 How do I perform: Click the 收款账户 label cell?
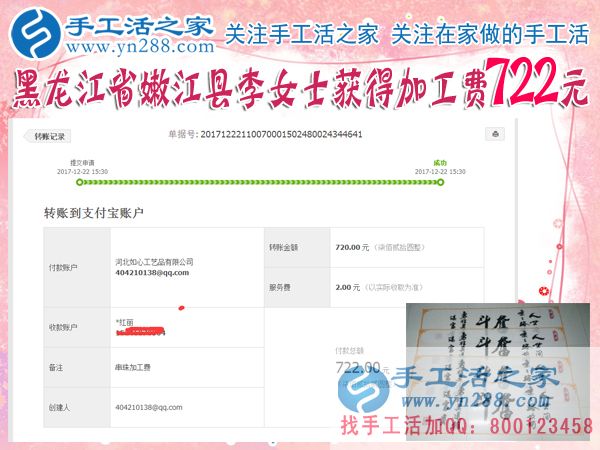coord(77,328)
